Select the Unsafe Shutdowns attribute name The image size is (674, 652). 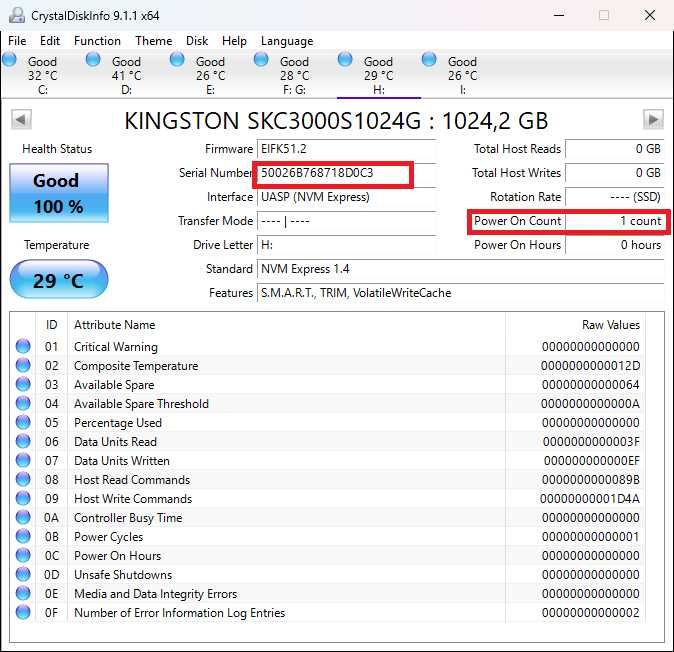coord(123,575)
